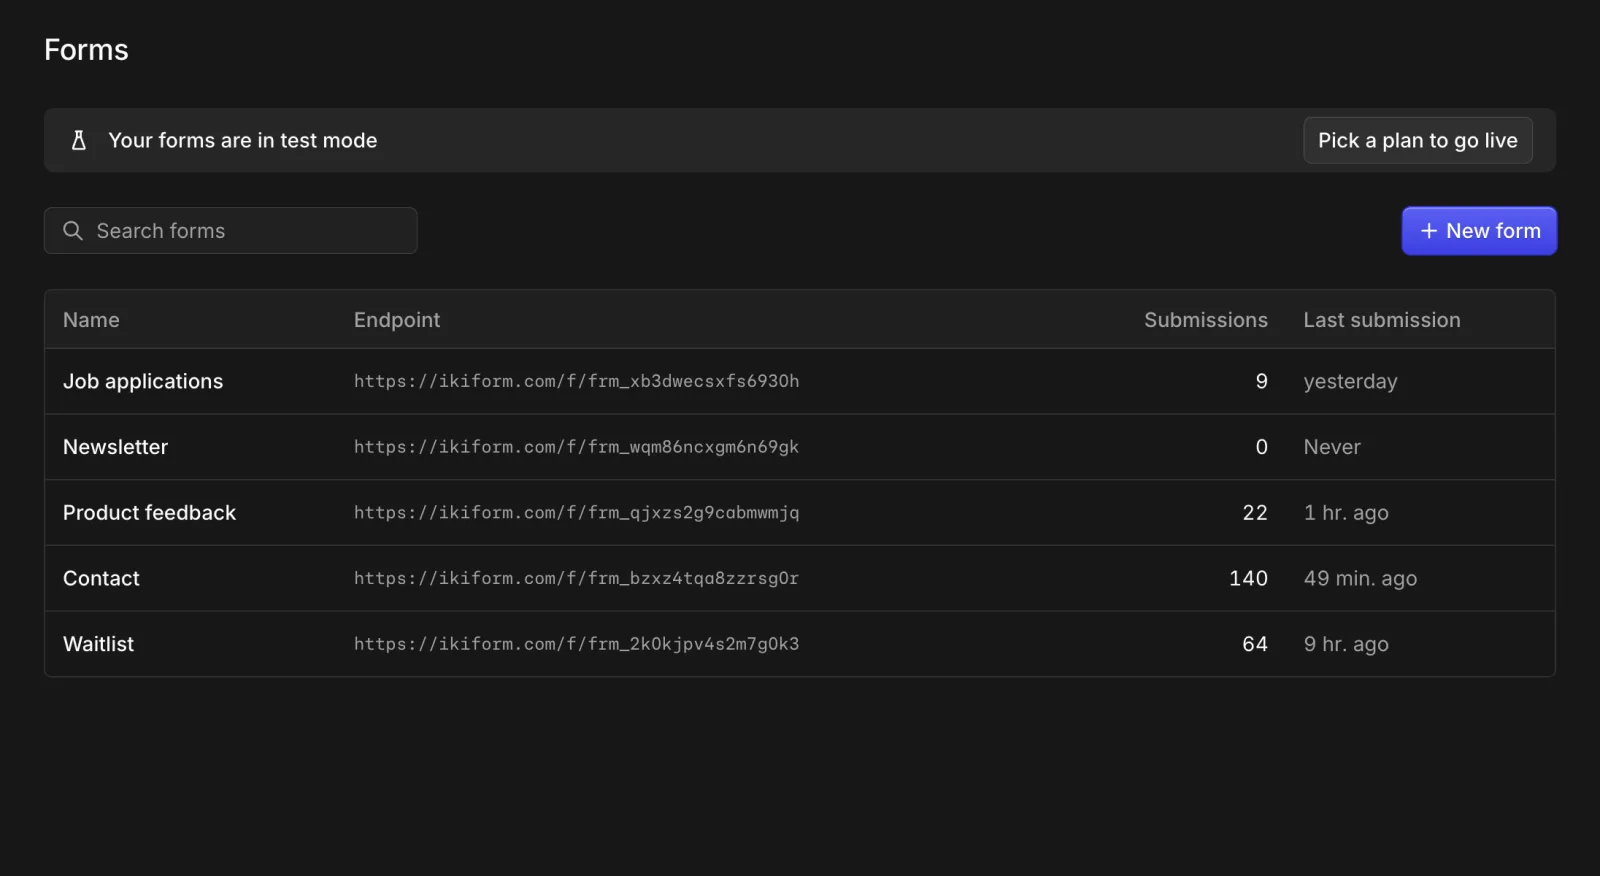Click submission count 140 for Contact
Viewport: 1600px width, 876px height.
[x=1248, y=578]
